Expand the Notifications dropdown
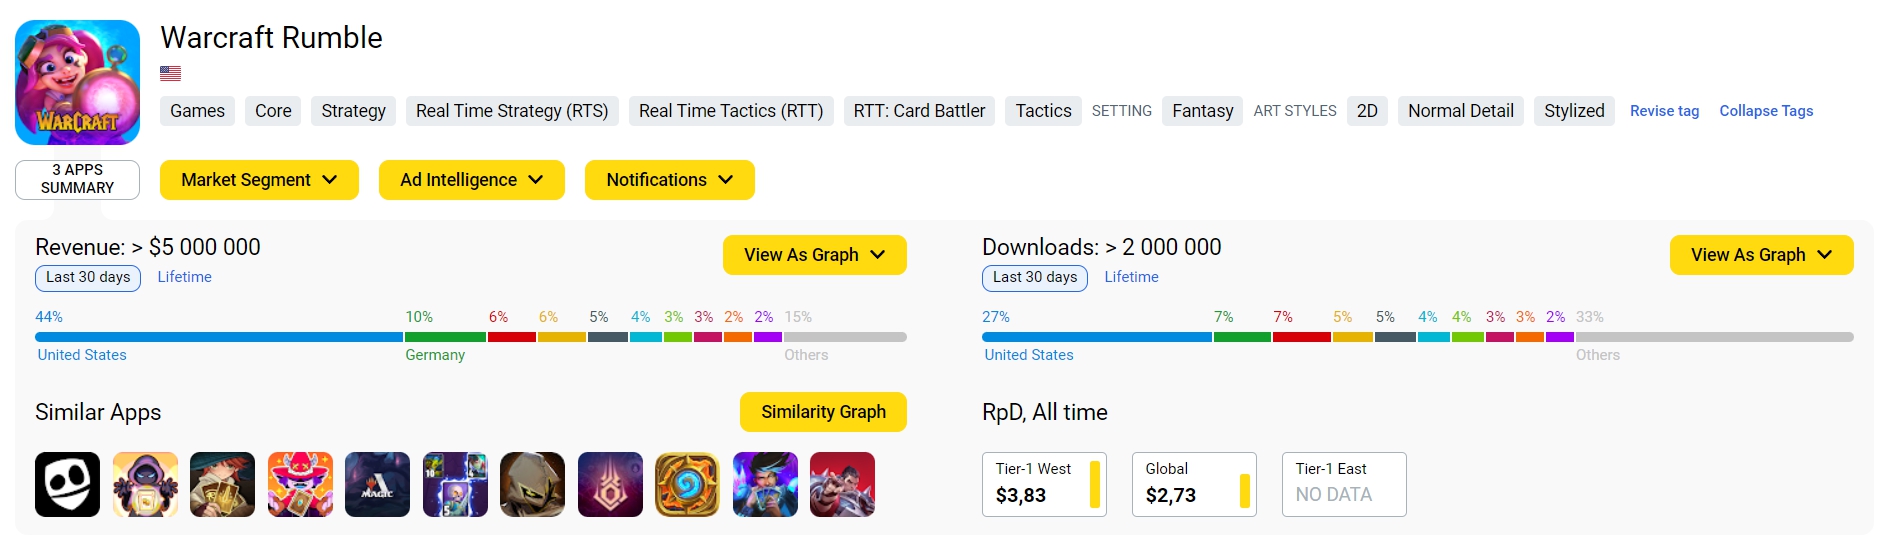1885x547 pixels. point(670,180)
